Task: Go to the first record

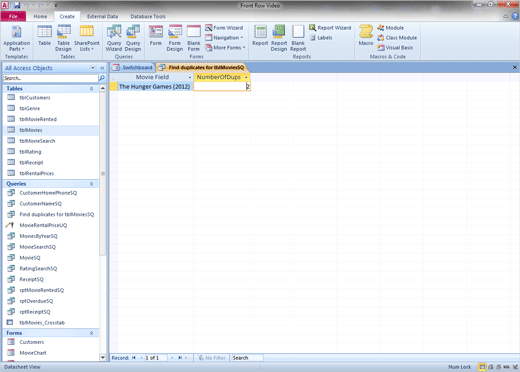Action: (x=134, y=358)
